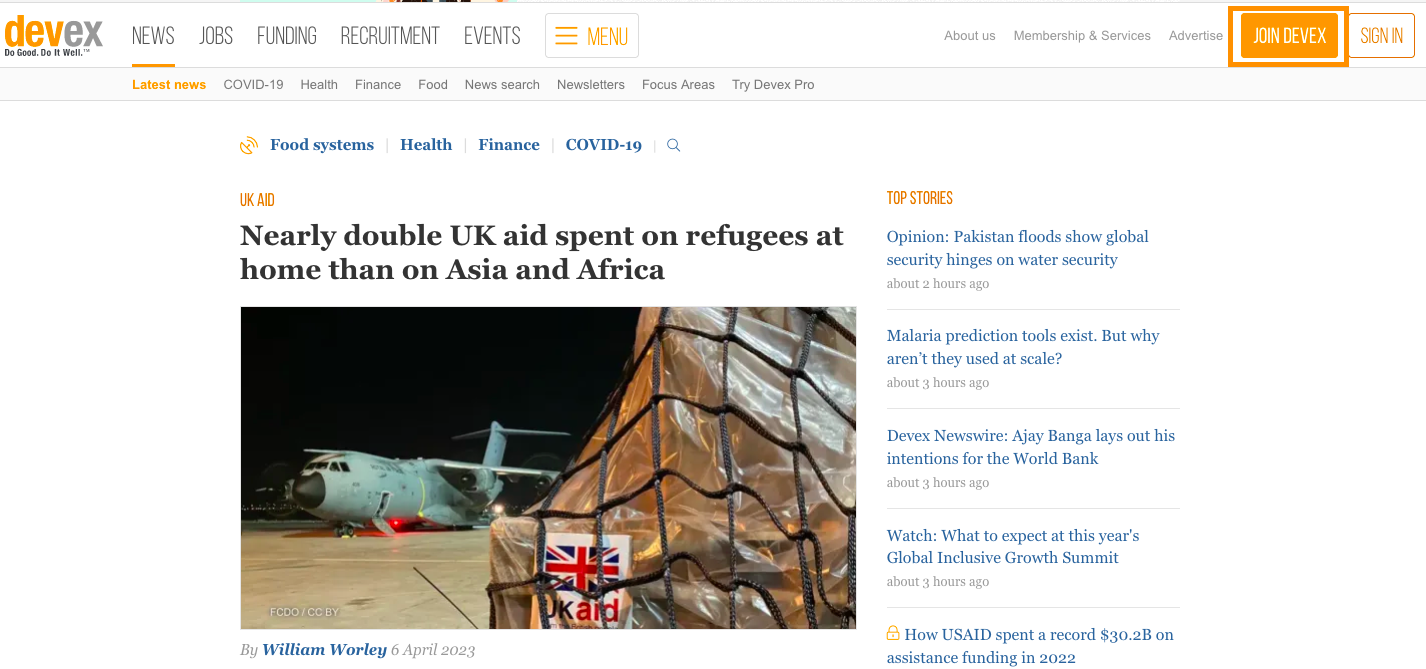
Task: Open the Newsletters sub-navigation link
Action: [591, 85]
